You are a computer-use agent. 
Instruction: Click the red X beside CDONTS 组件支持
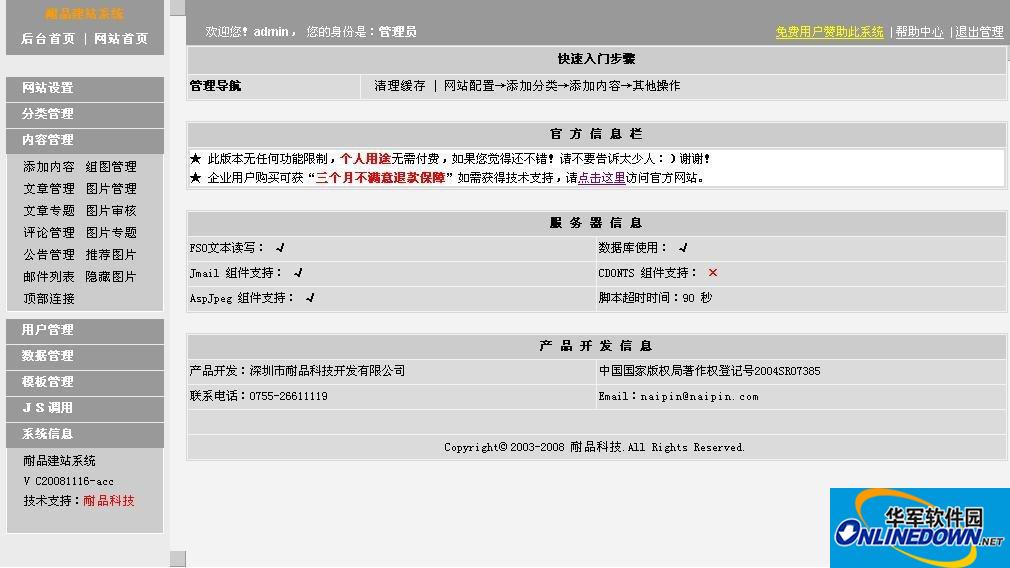(x=712, y=272)
